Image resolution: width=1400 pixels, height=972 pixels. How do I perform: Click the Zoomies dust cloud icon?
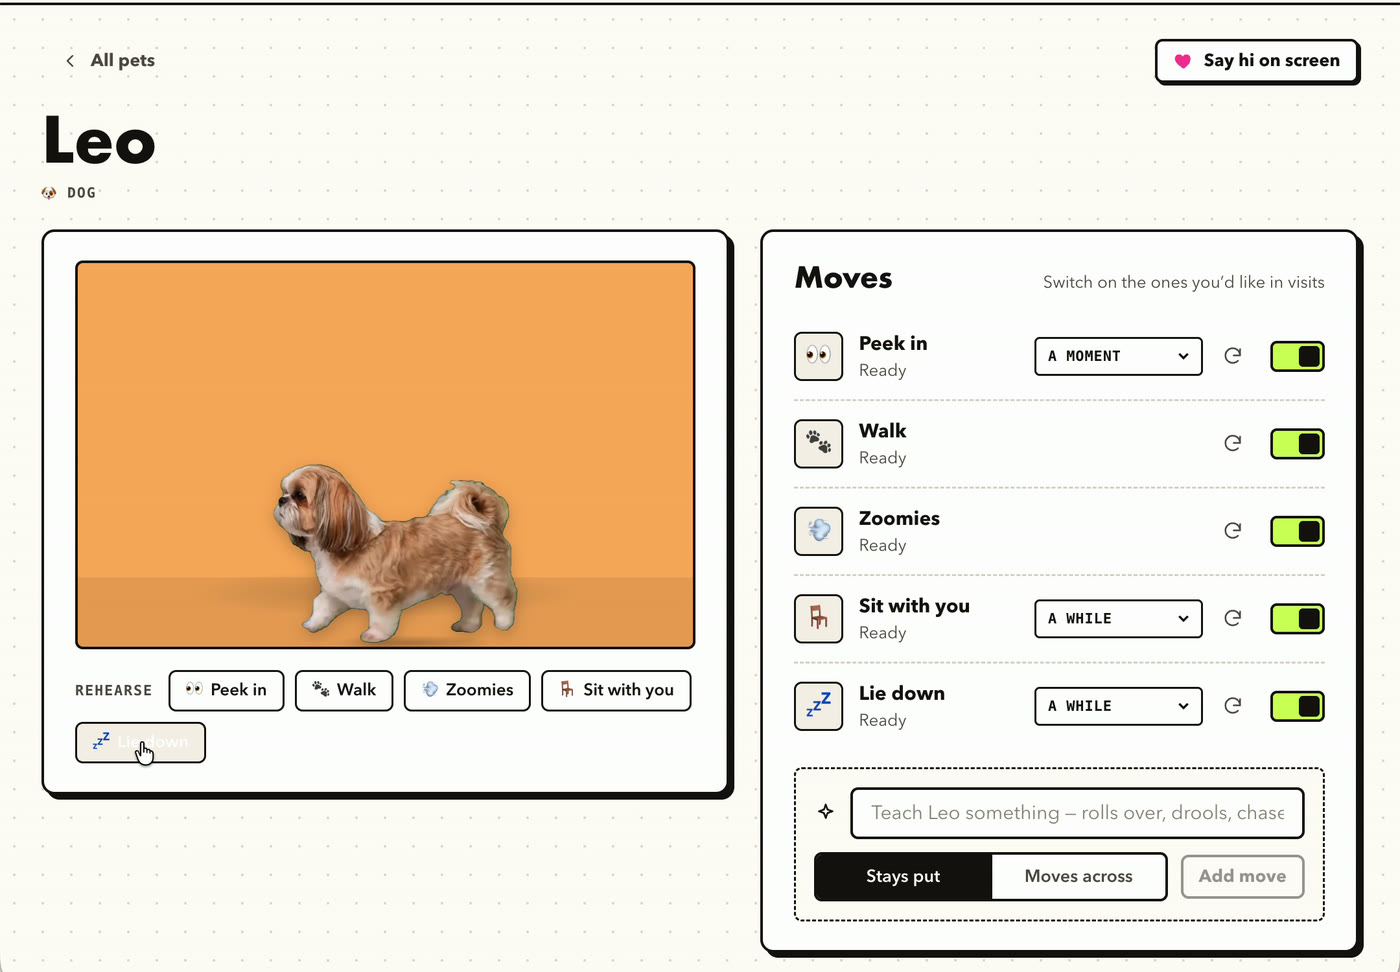click(x=818, y=531)
